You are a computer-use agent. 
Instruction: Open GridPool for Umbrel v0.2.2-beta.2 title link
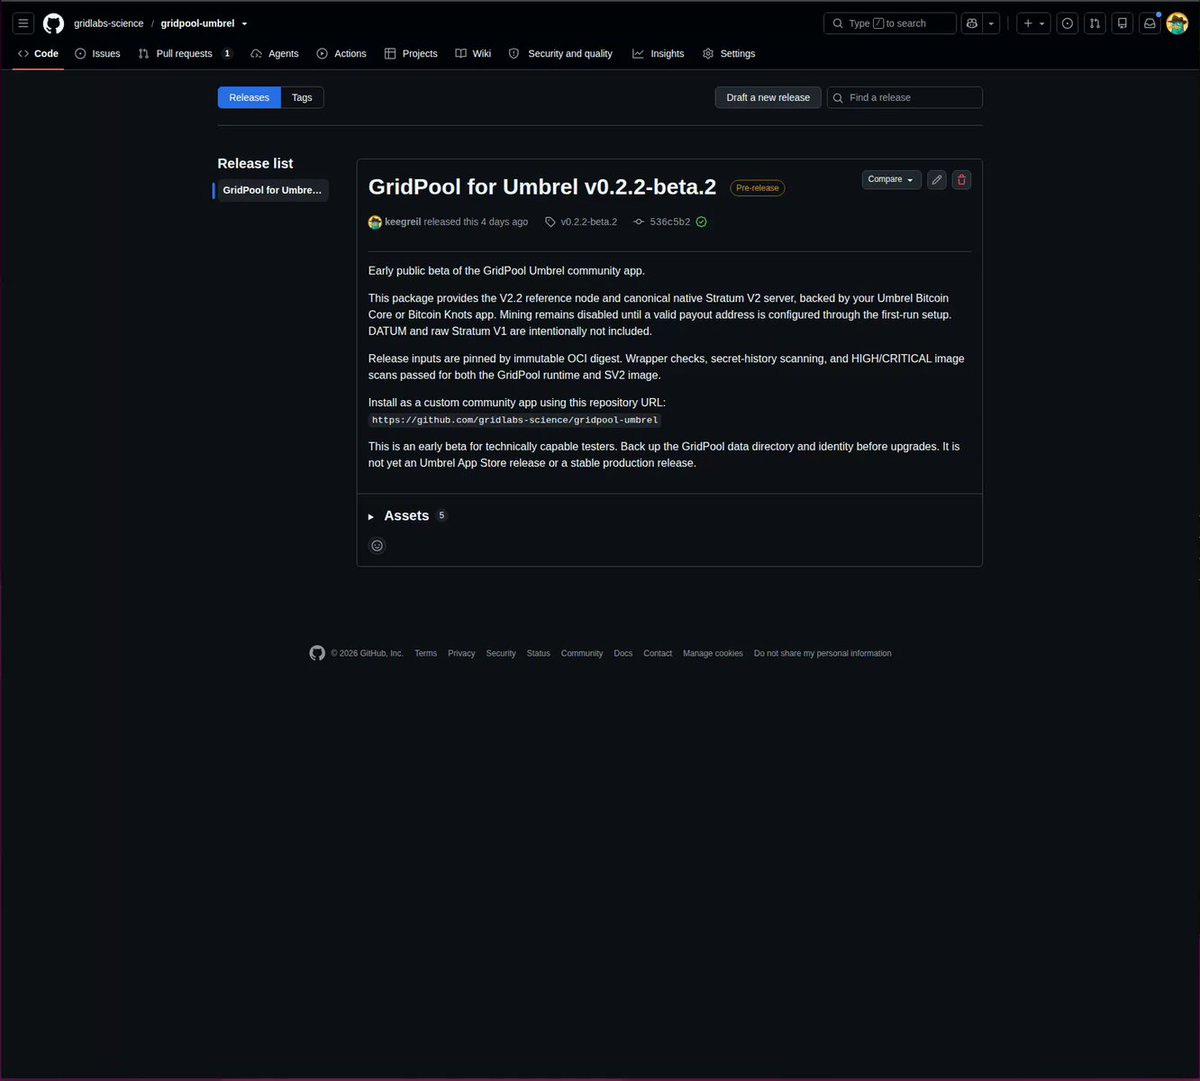pos(542,187)
